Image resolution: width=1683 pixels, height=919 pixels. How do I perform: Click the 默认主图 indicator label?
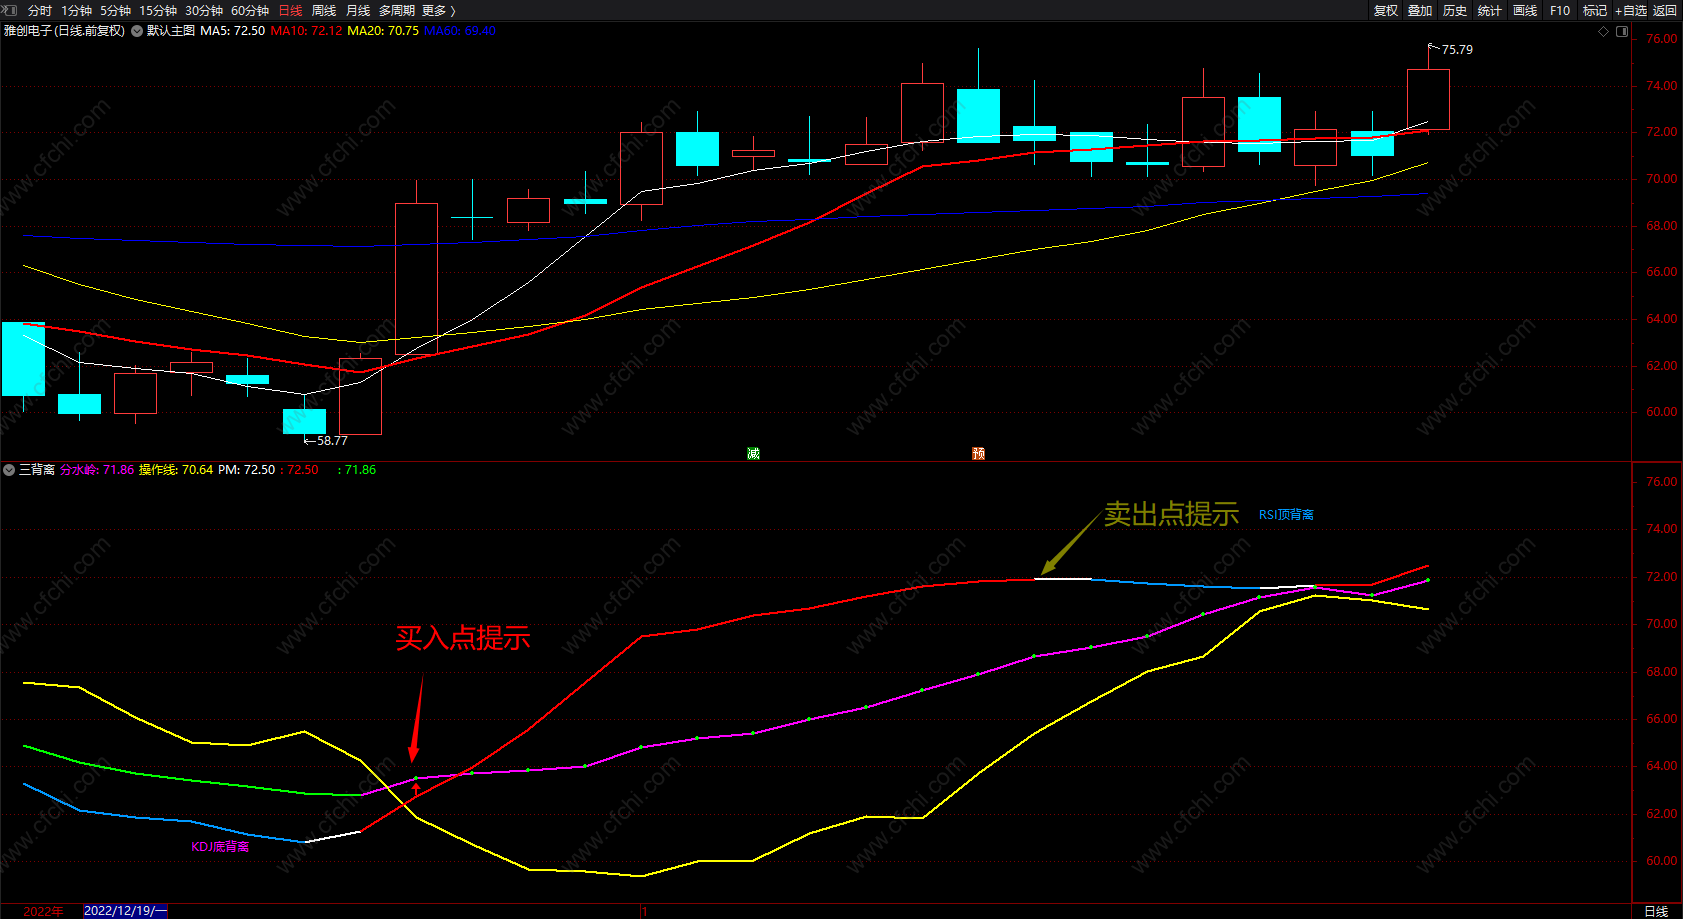point(171,31)
